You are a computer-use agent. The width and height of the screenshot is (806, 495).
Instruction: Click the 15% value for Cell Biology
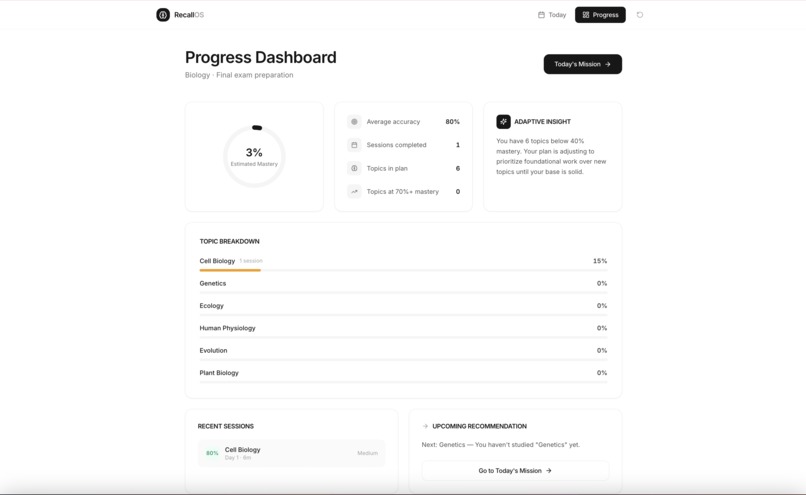(x=600, y=261)
